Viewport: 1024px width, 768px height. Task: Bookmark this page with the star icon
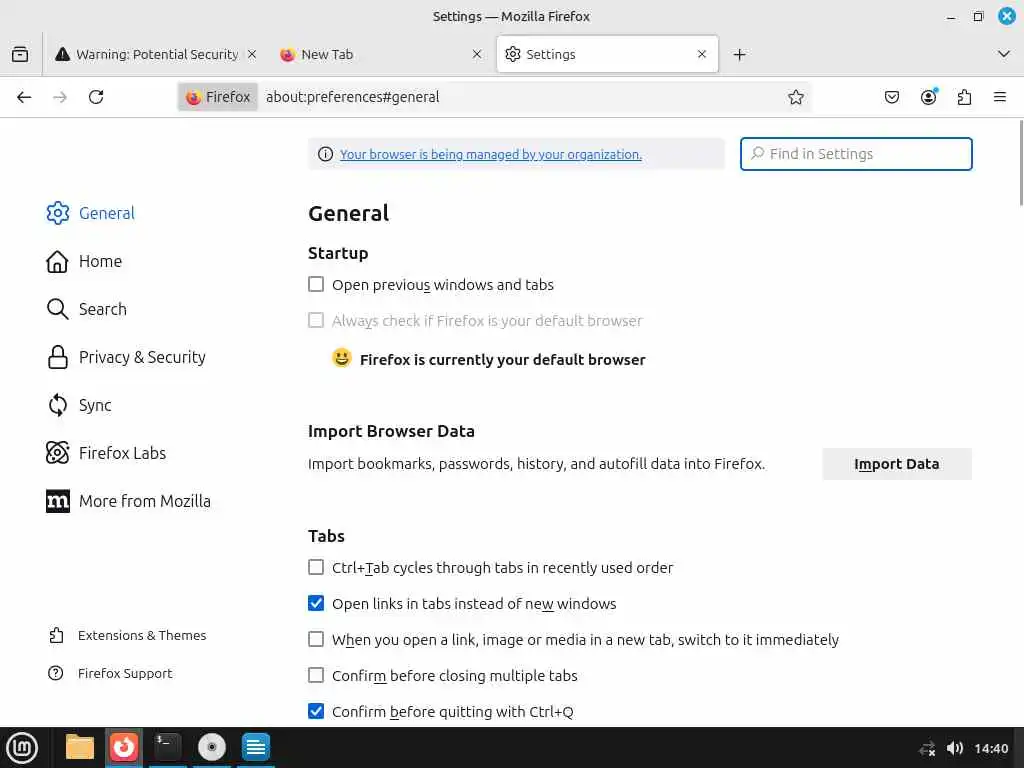[795, 97]
